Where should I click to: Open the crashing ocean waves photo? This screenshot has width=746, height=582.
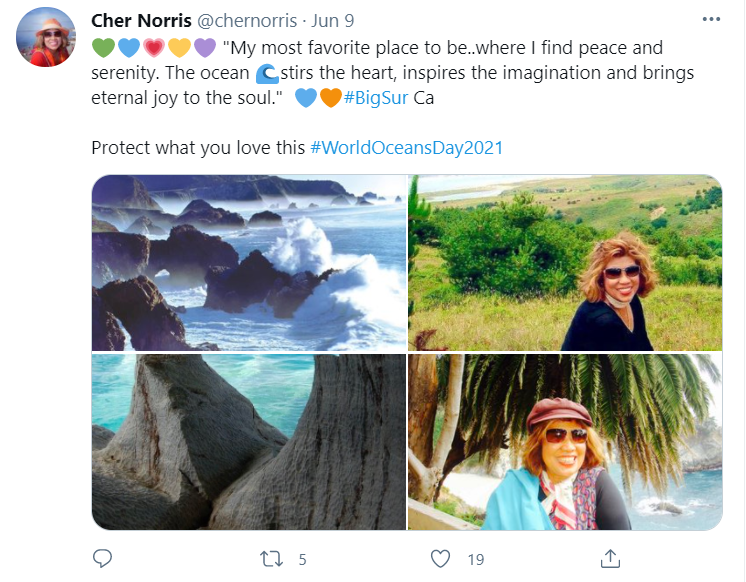coord(248,263)
